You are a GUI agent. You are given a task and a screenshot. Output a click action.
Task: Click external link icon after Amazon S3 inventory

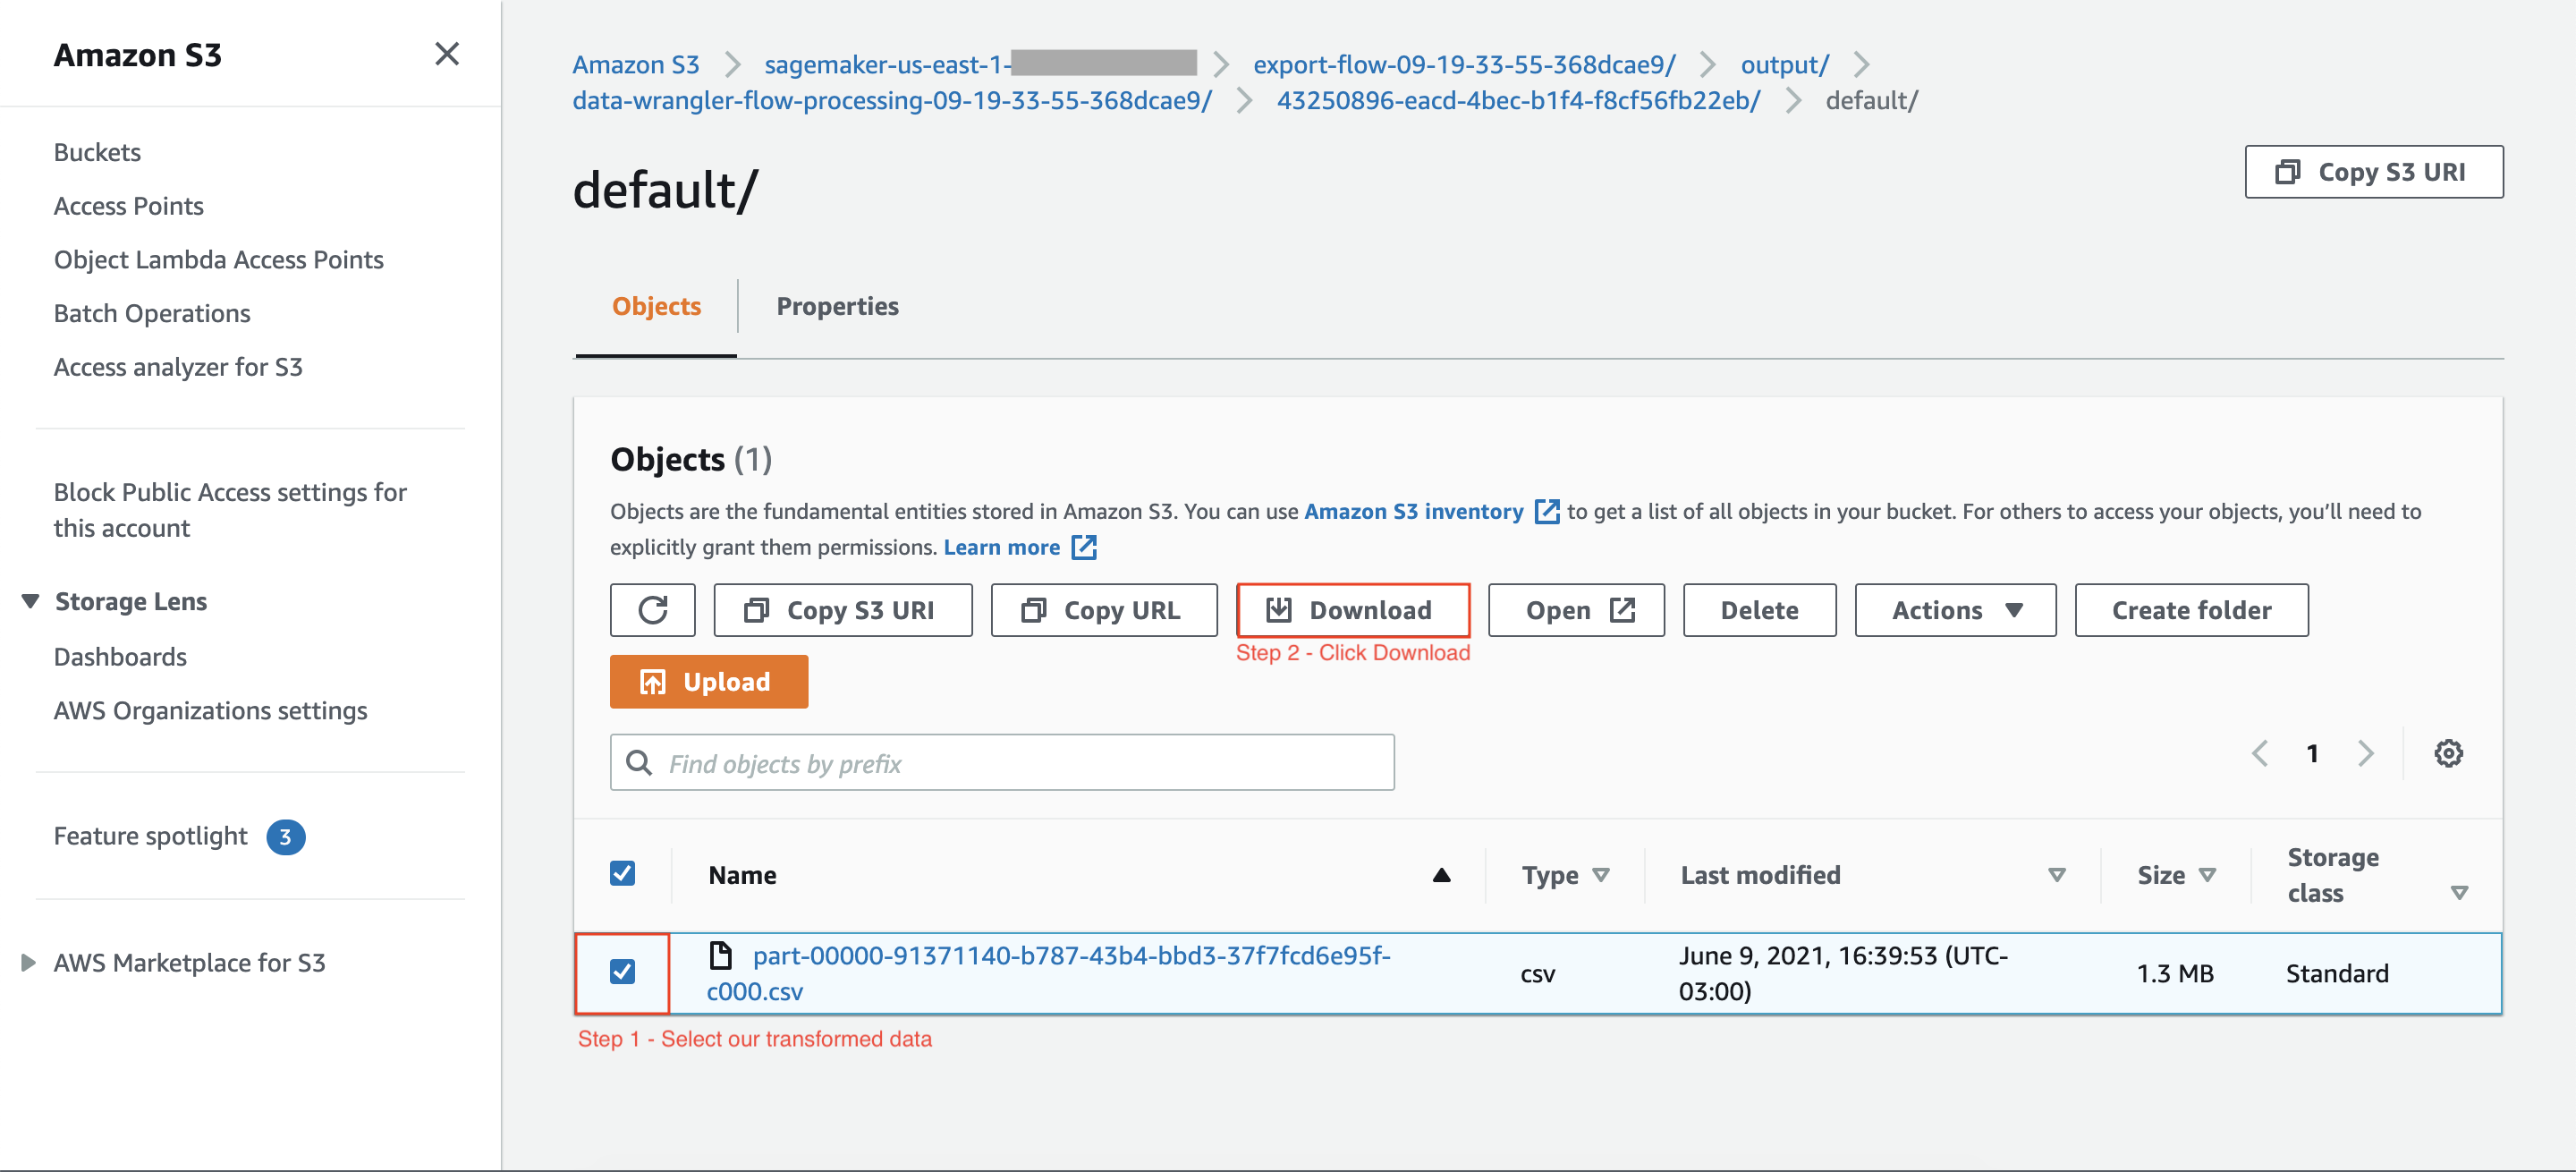[1546, 511]
